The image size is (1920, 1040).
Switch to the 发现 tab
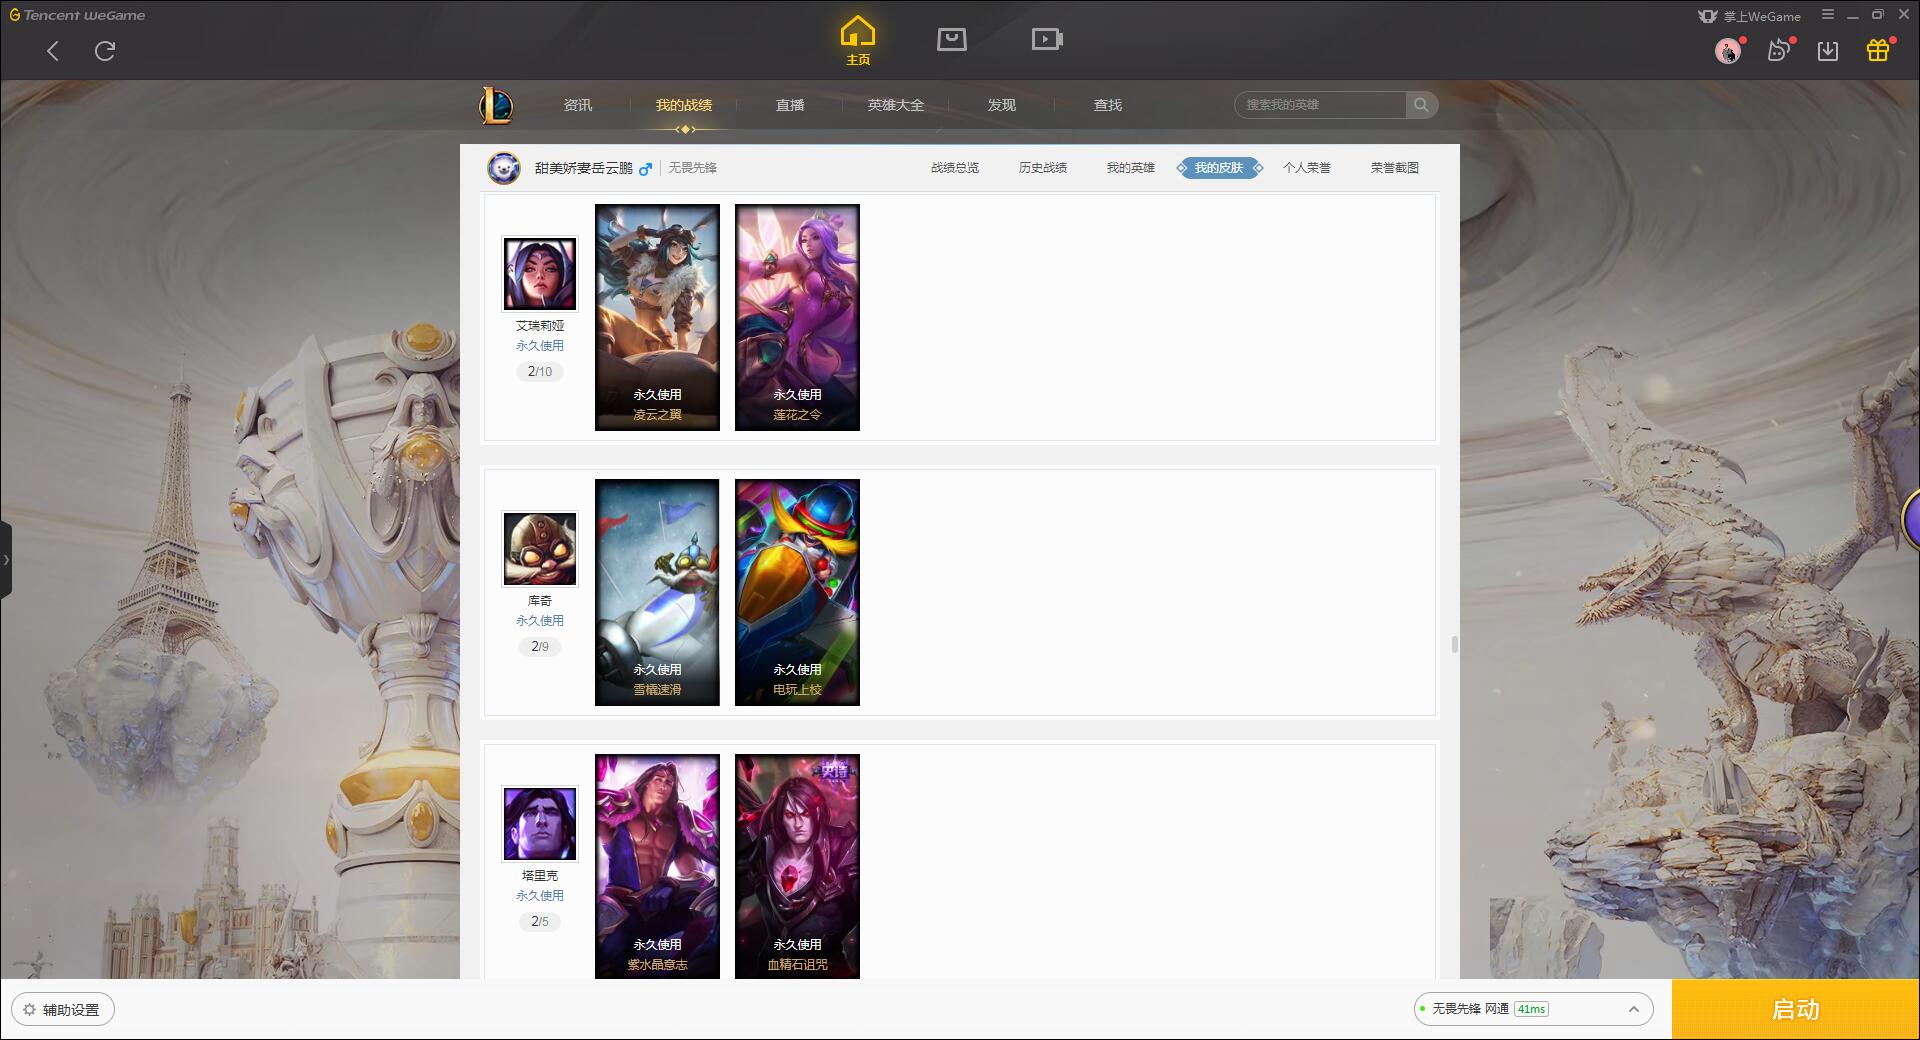(x=1002, y=105)
